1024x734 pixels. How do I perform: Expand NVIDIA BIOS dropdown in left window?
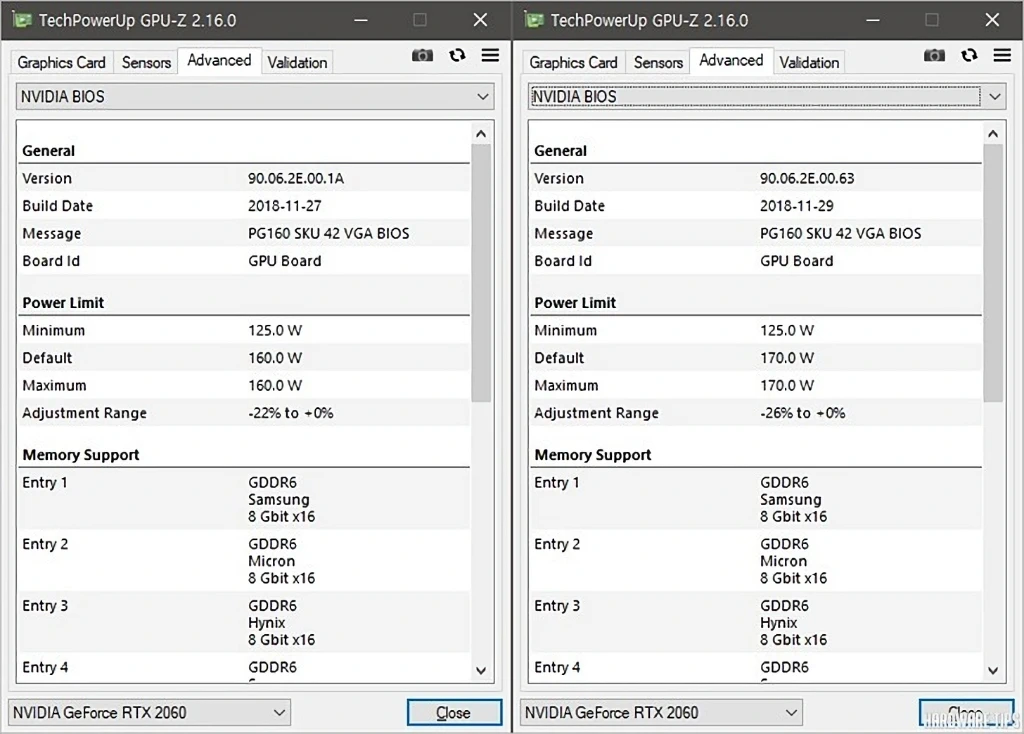255,97
